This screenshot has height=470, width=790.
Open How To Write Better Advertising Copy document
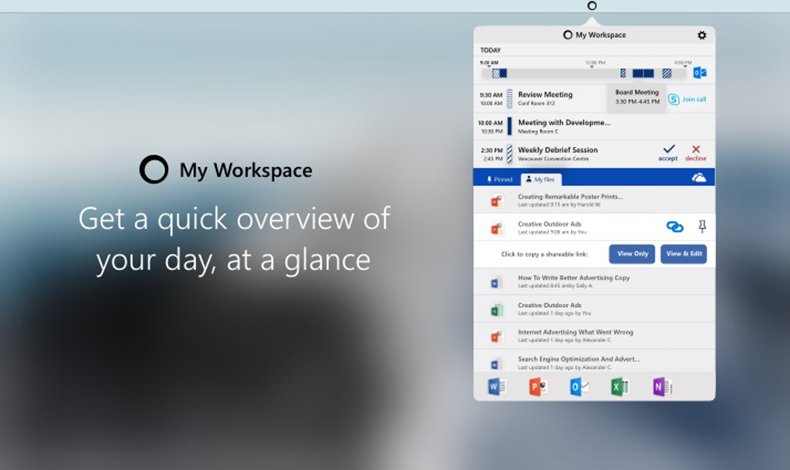573,281
